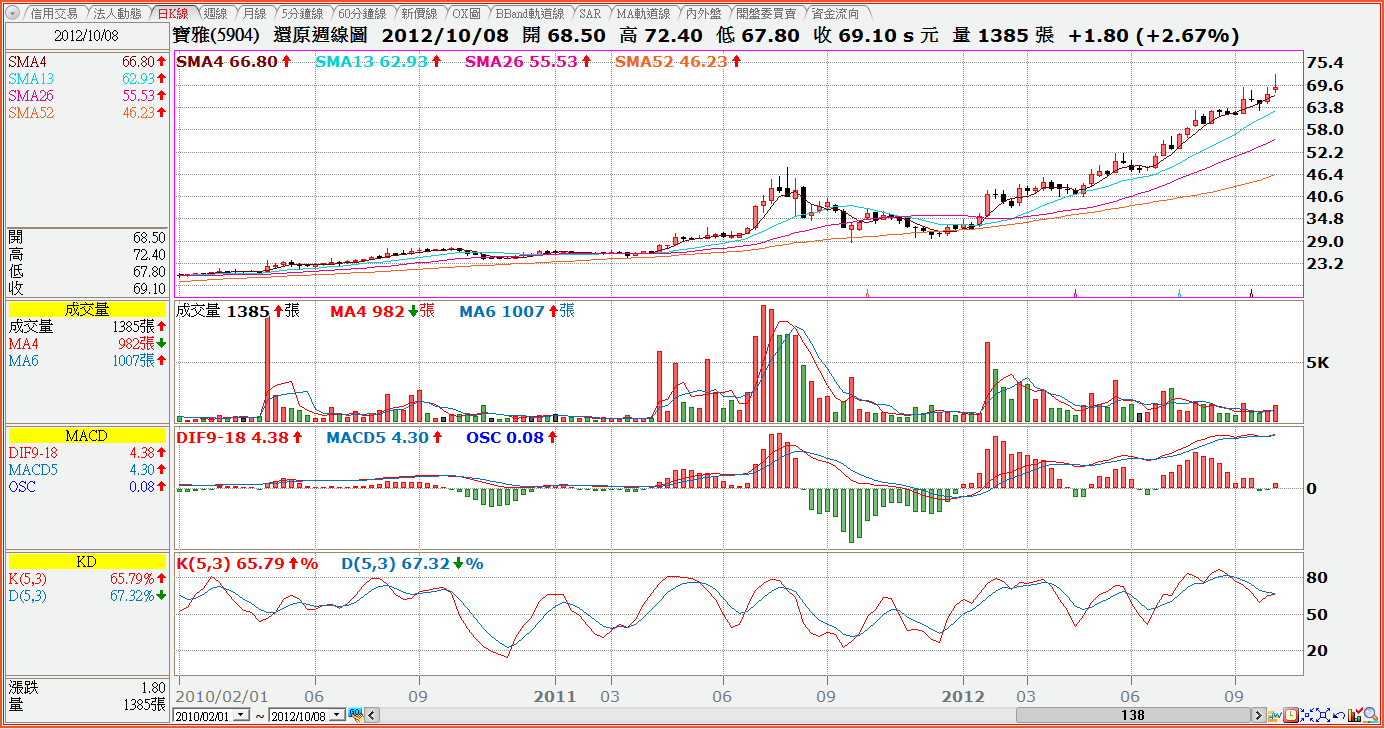Open the wave-line chart icon at bottom right
The image size is (1385, 729).
[x=1275, y=715]
